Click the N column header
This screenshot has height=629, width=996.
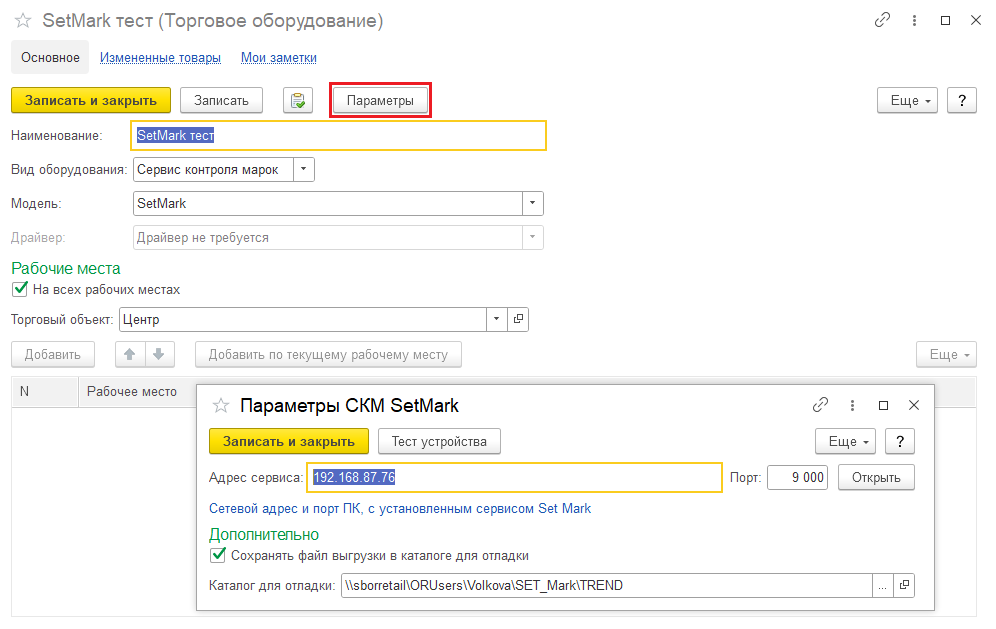tap(44, 391)
